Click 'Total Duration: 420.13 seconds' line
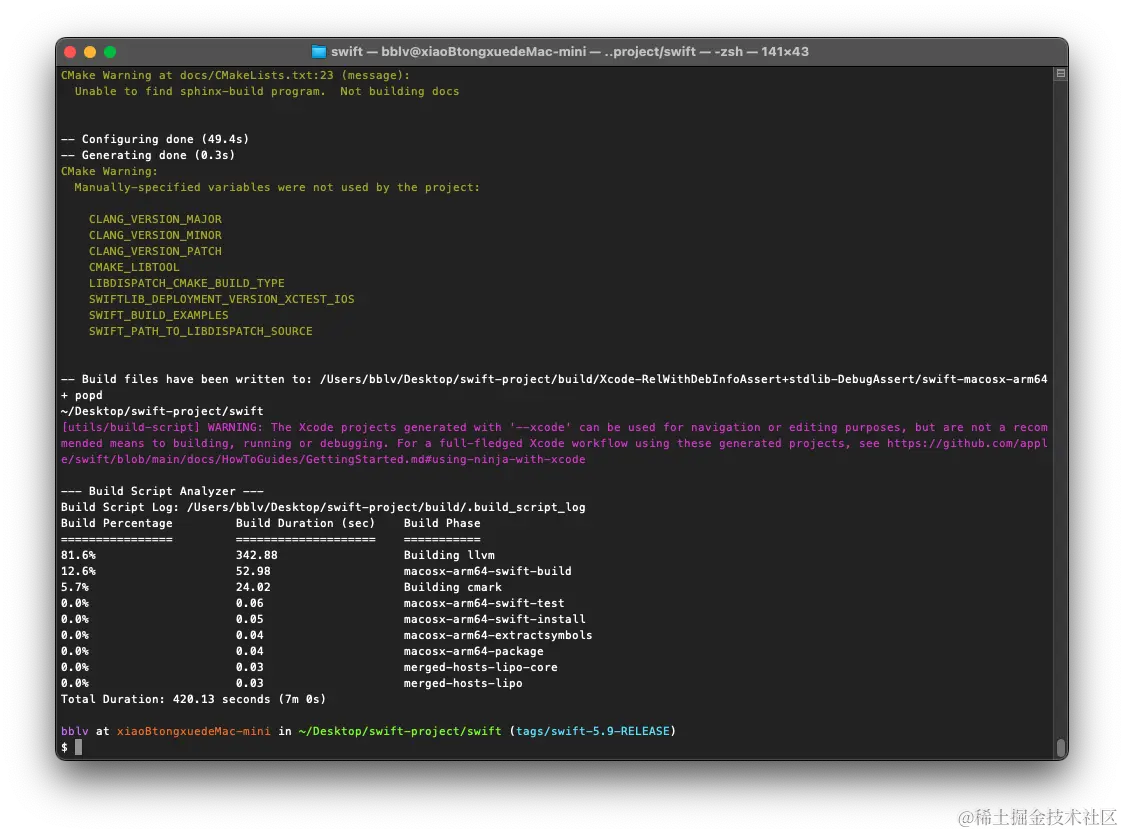 pyautogui.click(x=194, y=699)
